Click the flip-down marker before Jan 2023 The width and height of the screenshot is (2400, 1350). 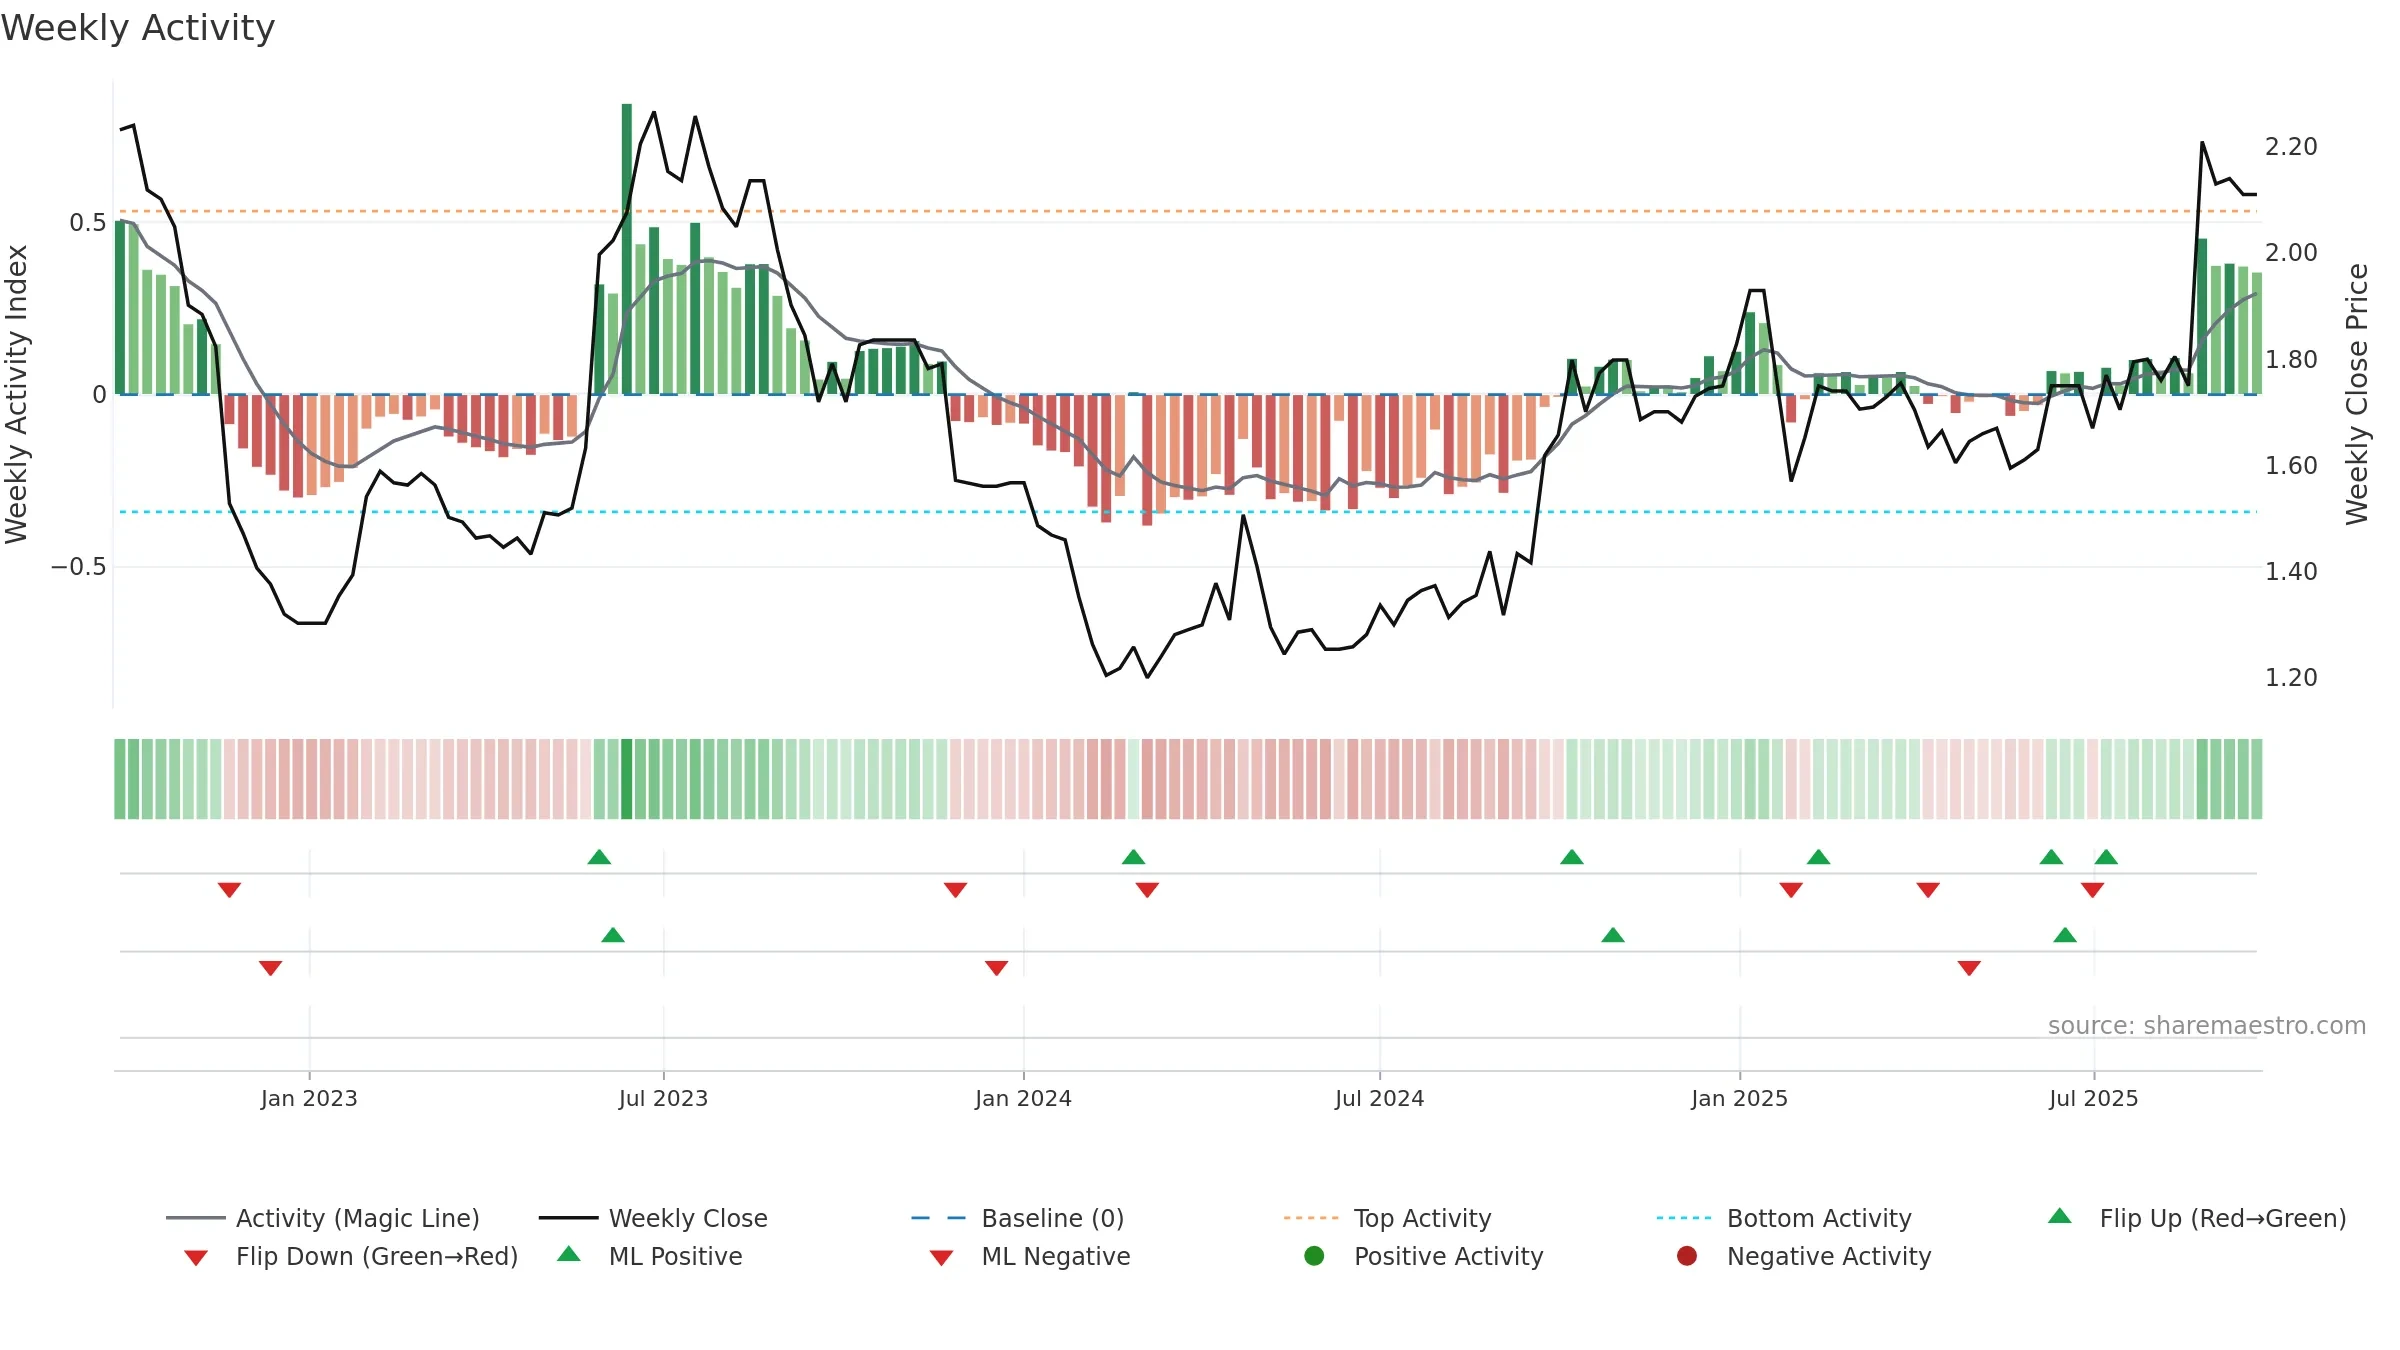pos(229,890)
